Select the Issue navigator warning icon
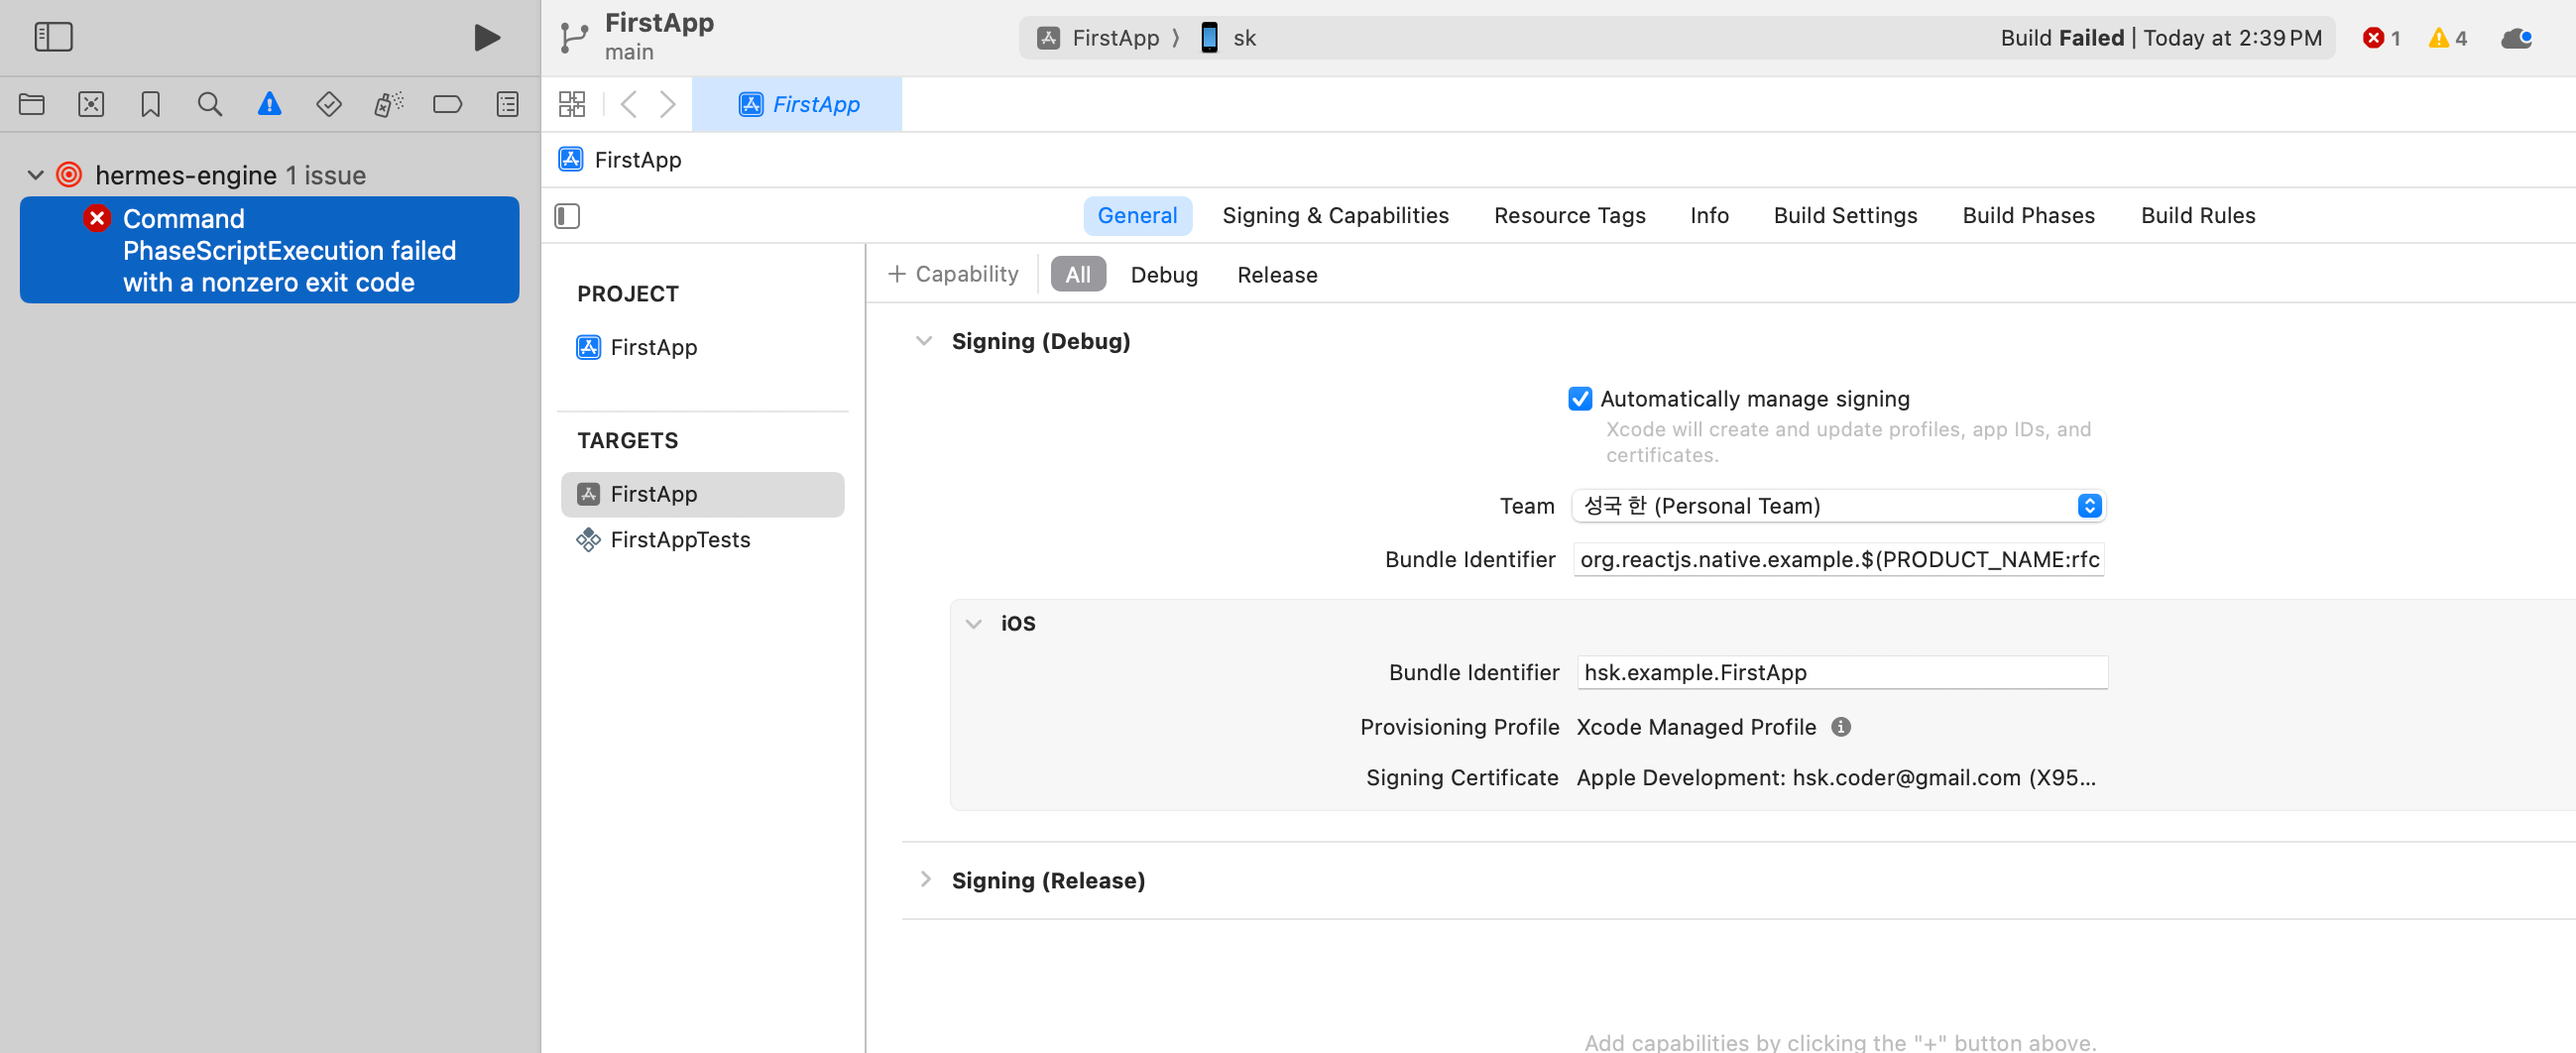The image size is (2576, 1053). (x=269, y=104)
